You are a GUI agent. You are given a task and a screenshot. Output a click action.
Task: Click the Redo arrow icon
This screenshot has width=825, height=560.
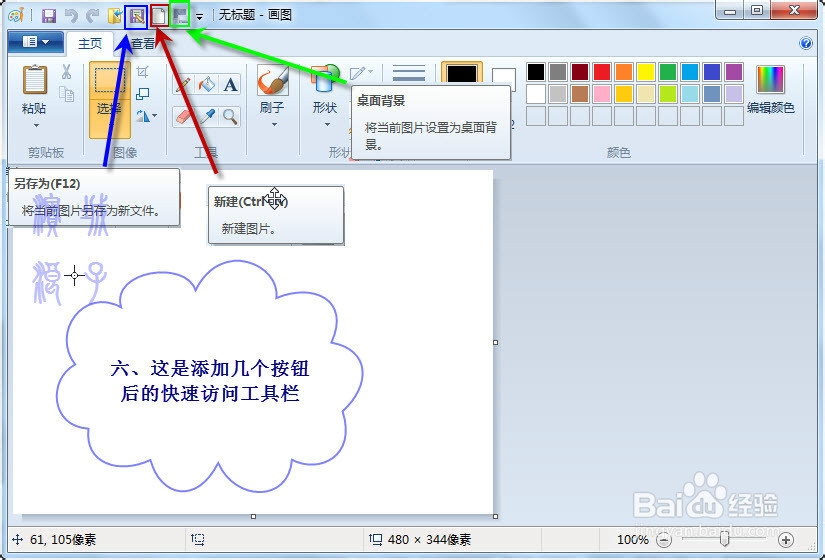tap(93, 16)
